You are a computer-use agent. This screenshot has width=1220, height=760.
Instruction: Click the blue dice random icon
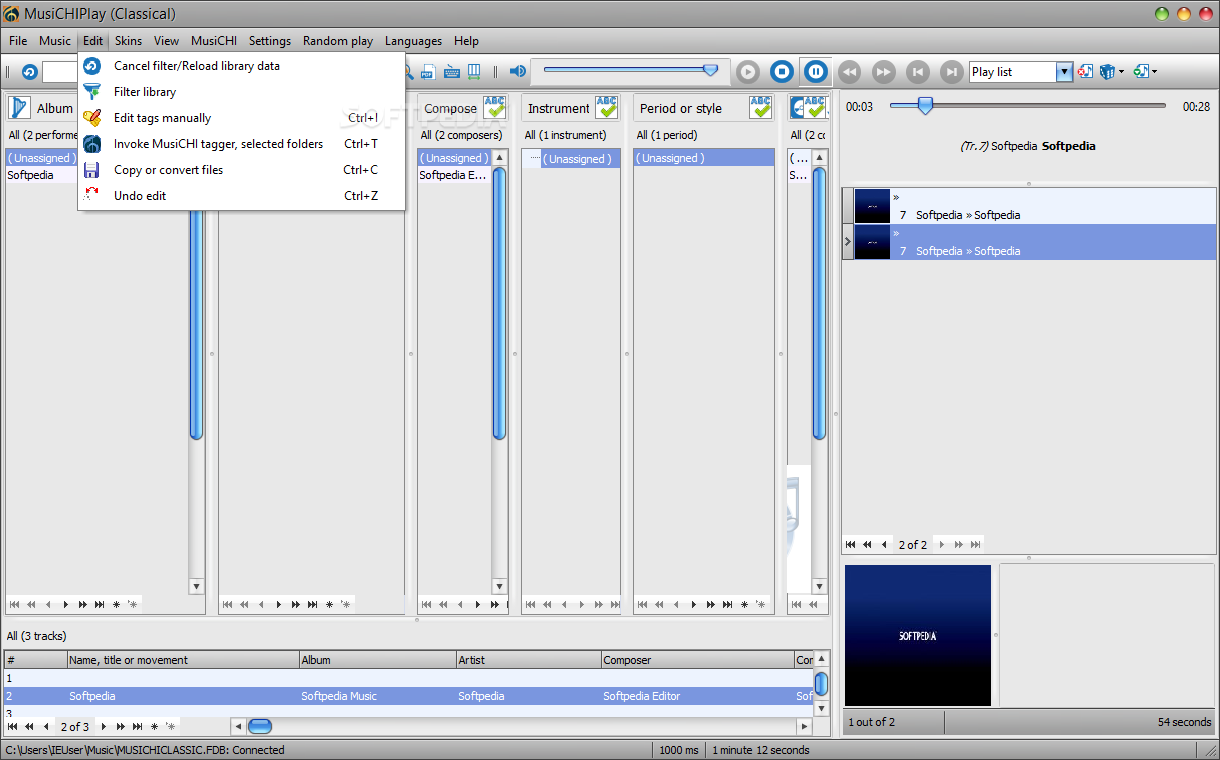1107,72
